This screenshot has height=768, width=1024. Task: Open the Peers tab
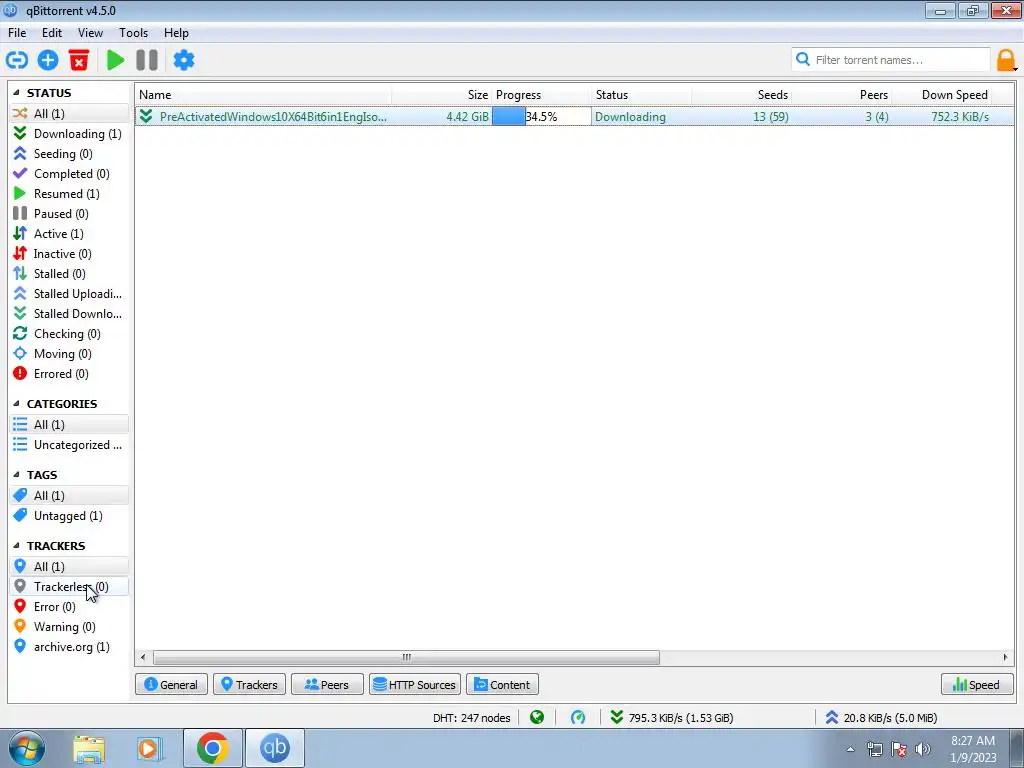327,684
